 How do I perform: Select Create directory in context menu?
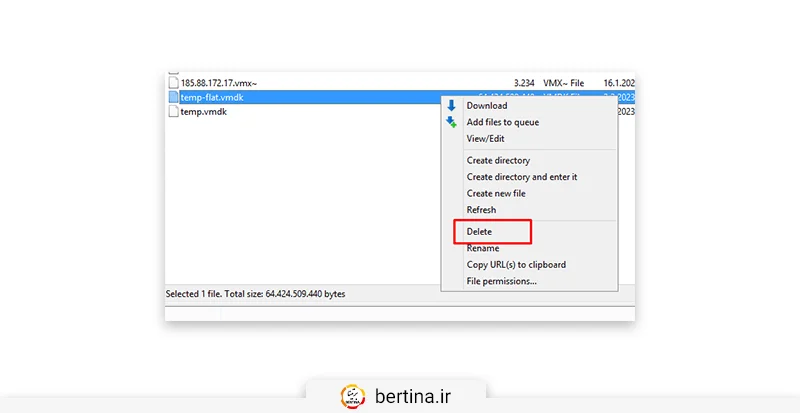498,160
